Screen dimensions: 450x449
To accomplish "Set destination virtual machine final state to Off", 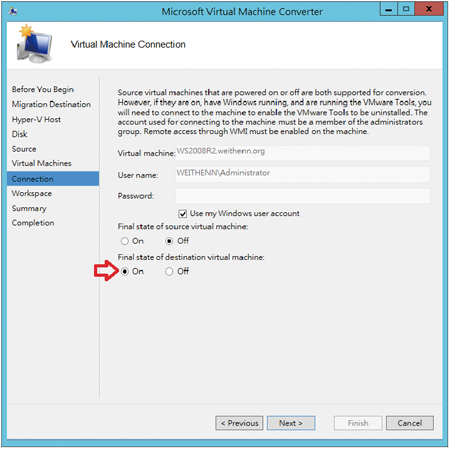I will (169, 272).
